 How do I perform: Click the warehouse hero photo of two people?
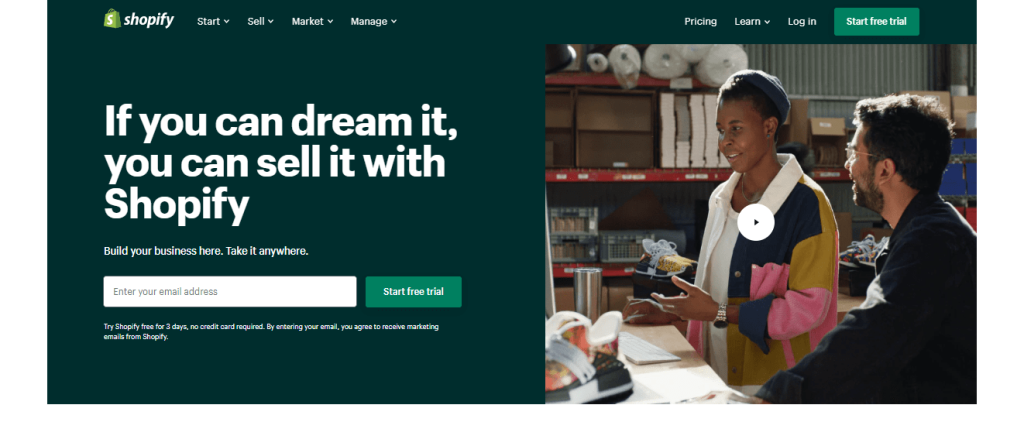(x=761, y=223)
